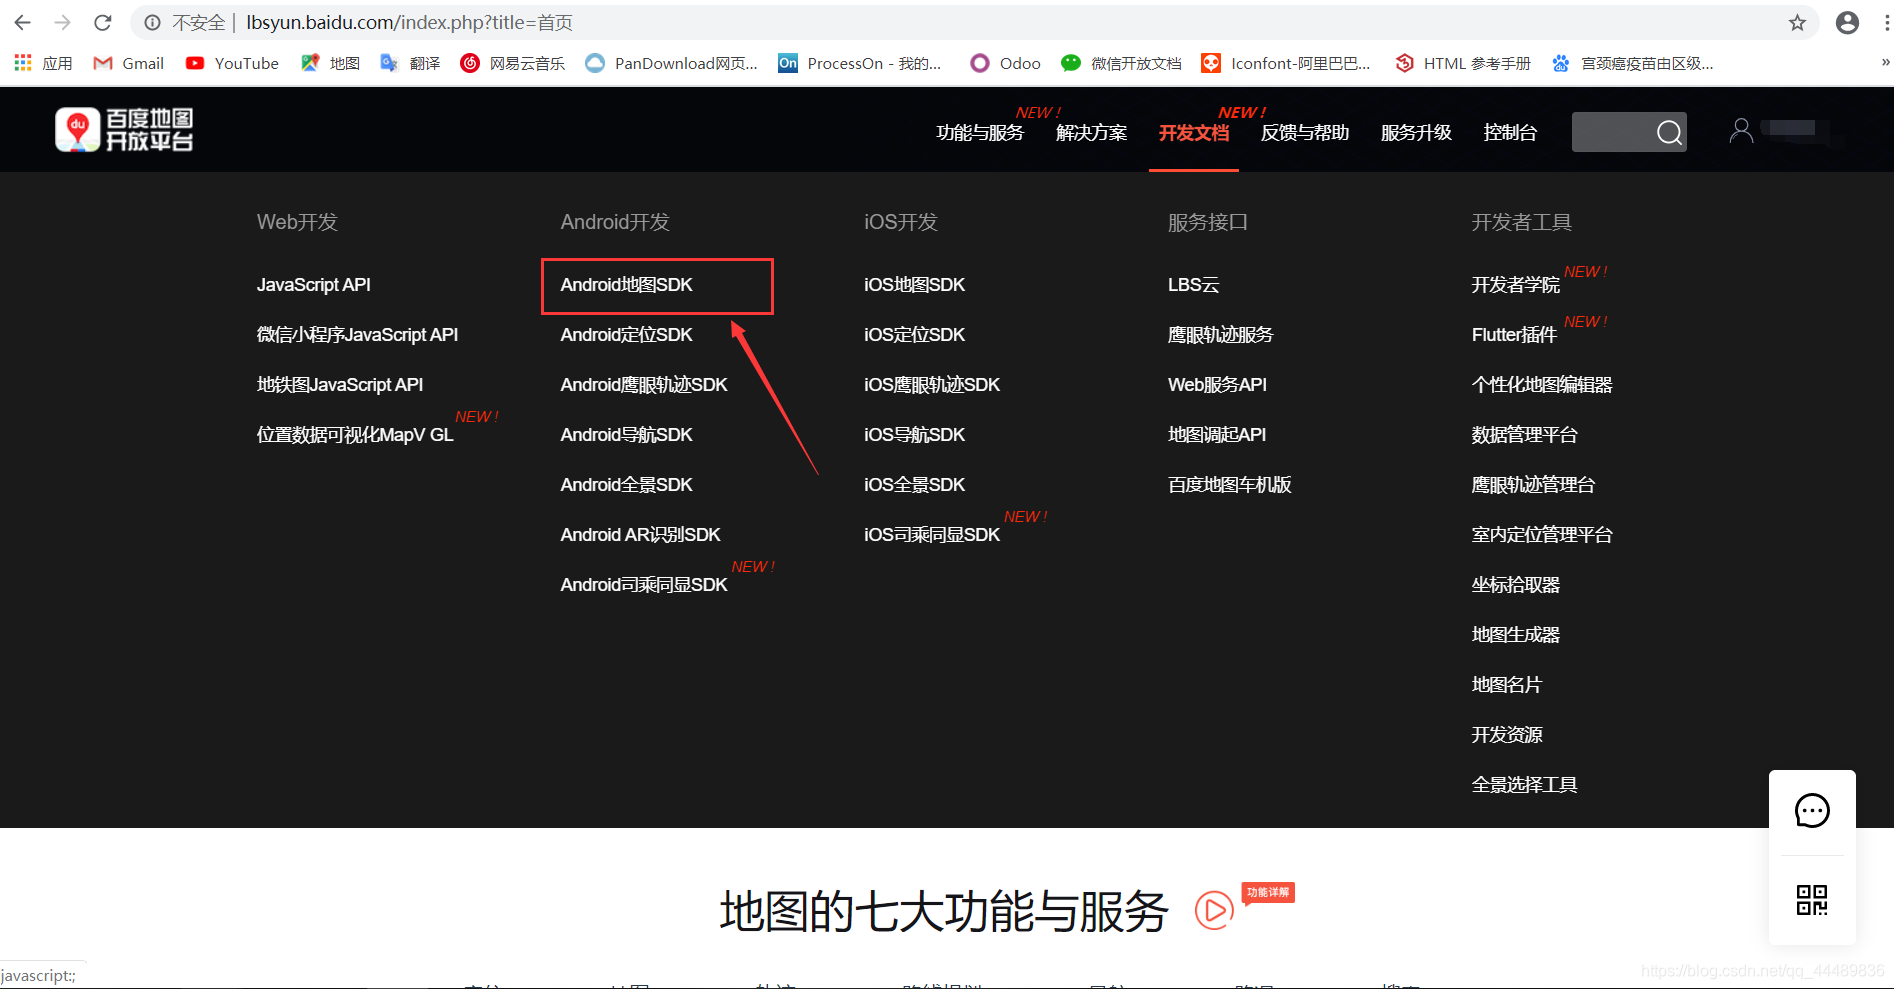
Task: Open 百度地图车机版 link
Action: [1230, 485]
